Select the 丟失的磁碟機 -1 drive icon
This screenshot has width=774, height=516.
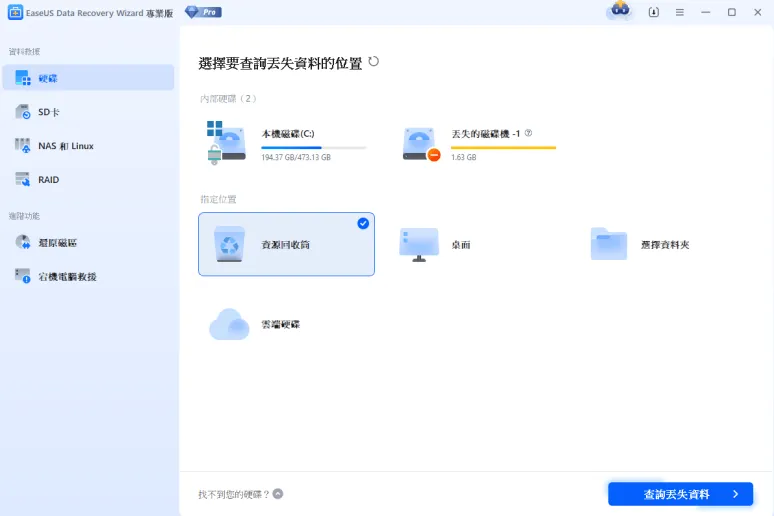(421, 143)
